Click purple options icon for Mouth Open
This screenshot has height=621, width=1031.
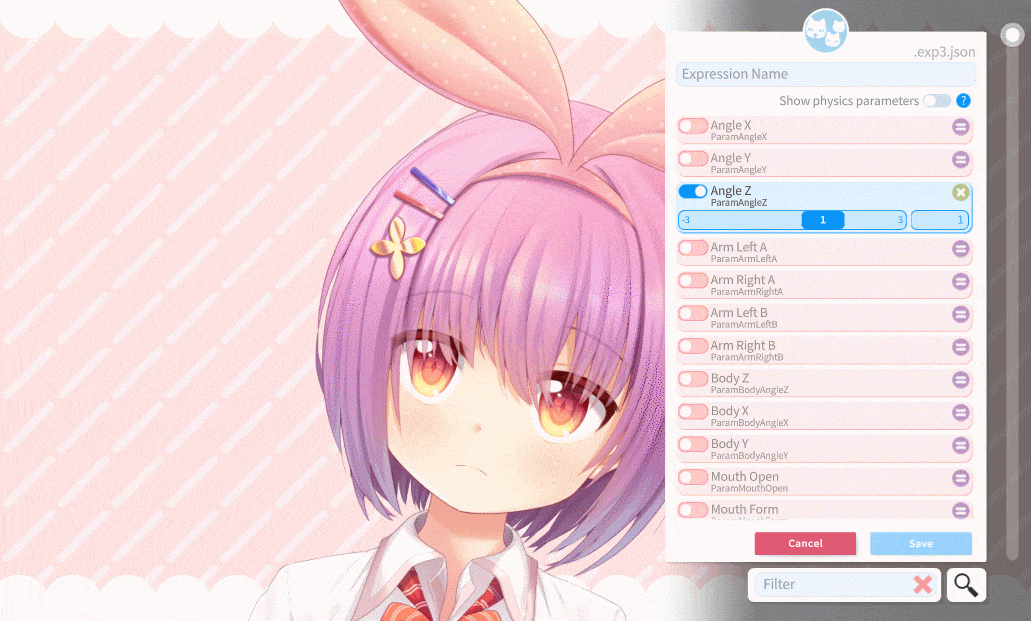[x=960, y=478]
